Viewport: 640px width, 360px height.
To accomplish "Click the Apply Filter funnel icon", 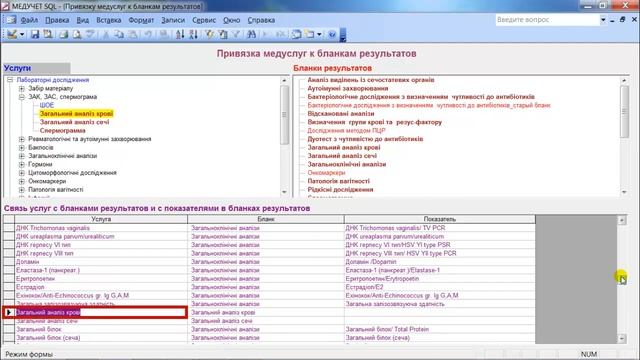I will (x=236, y=34).
